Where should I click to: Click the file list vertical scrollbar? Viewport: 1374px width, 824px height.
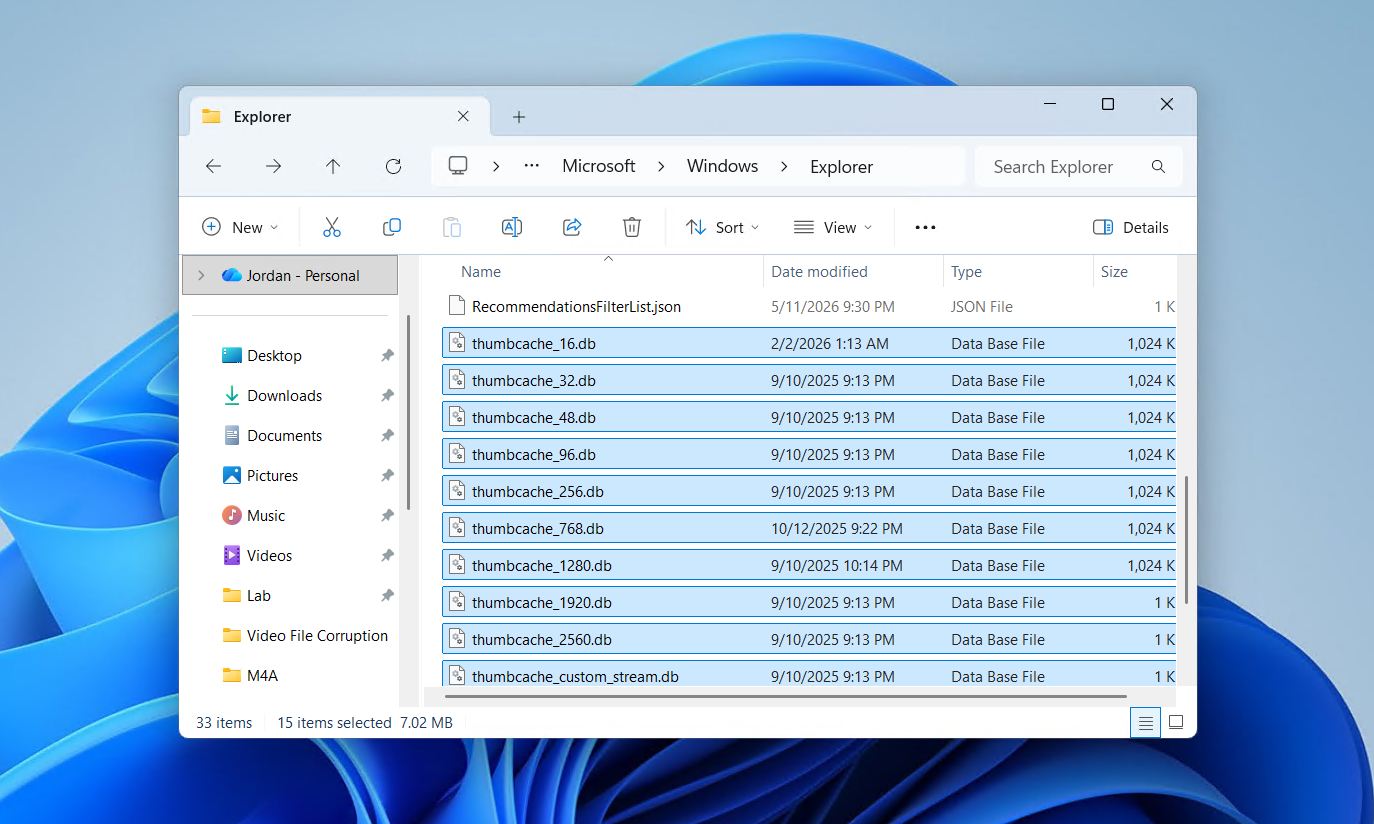coord(1186,540)
